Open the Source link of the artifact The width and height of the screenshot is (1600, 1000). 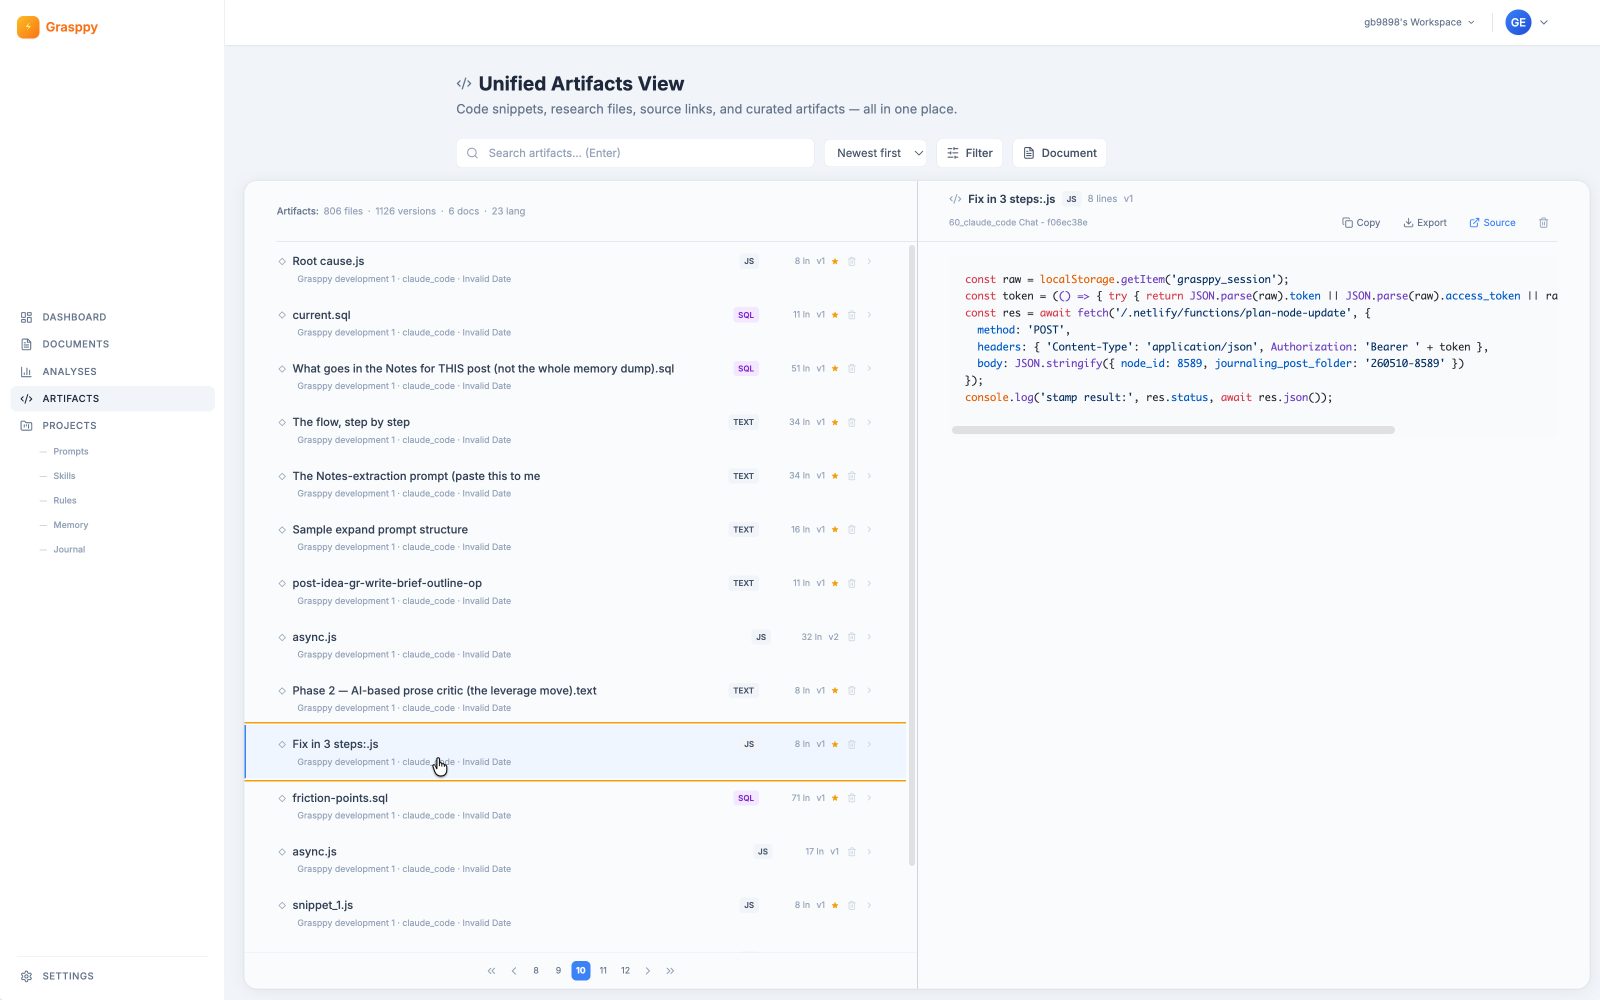1492,223
